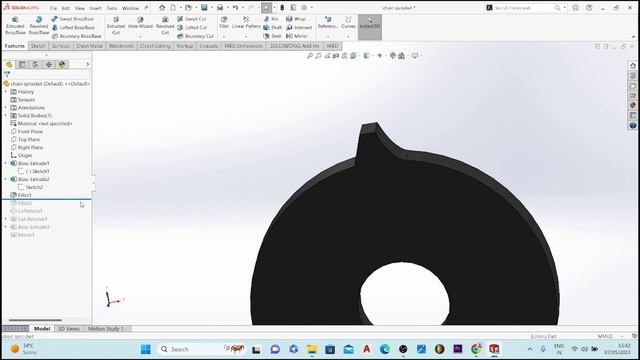Open the DimXpertManager tab

pos(49,64)
